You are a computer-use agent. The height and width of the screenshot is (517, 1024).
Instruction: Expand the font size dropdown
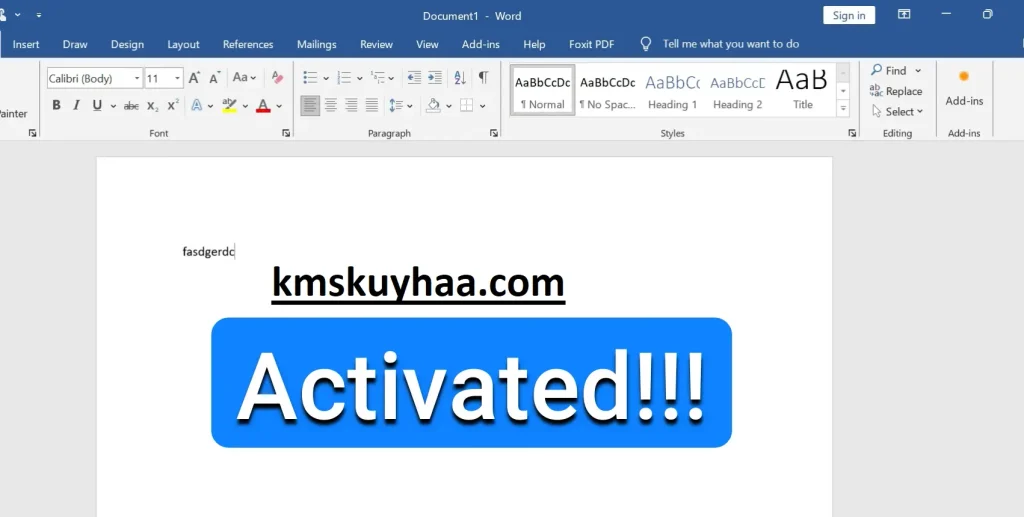pos(177,78)
